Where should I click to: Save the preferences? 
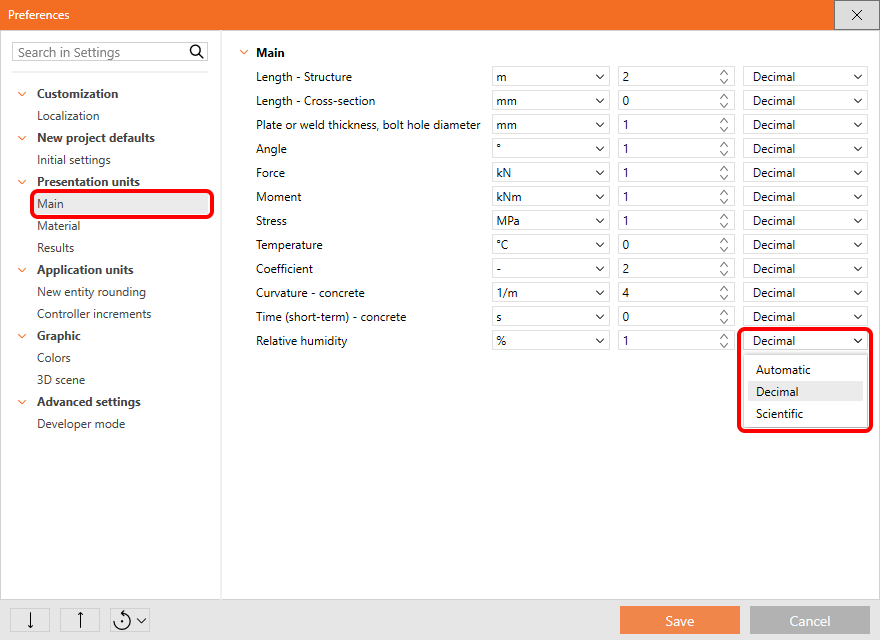tap(679, 620)
